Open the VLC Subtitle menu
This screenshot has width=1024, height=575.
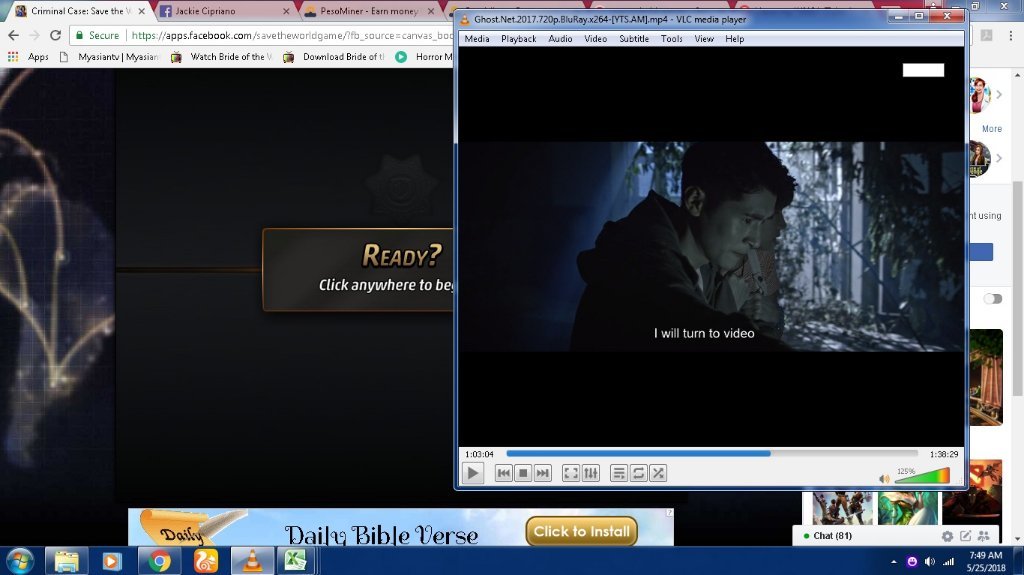pyautogui.click(x=634, y=39)
